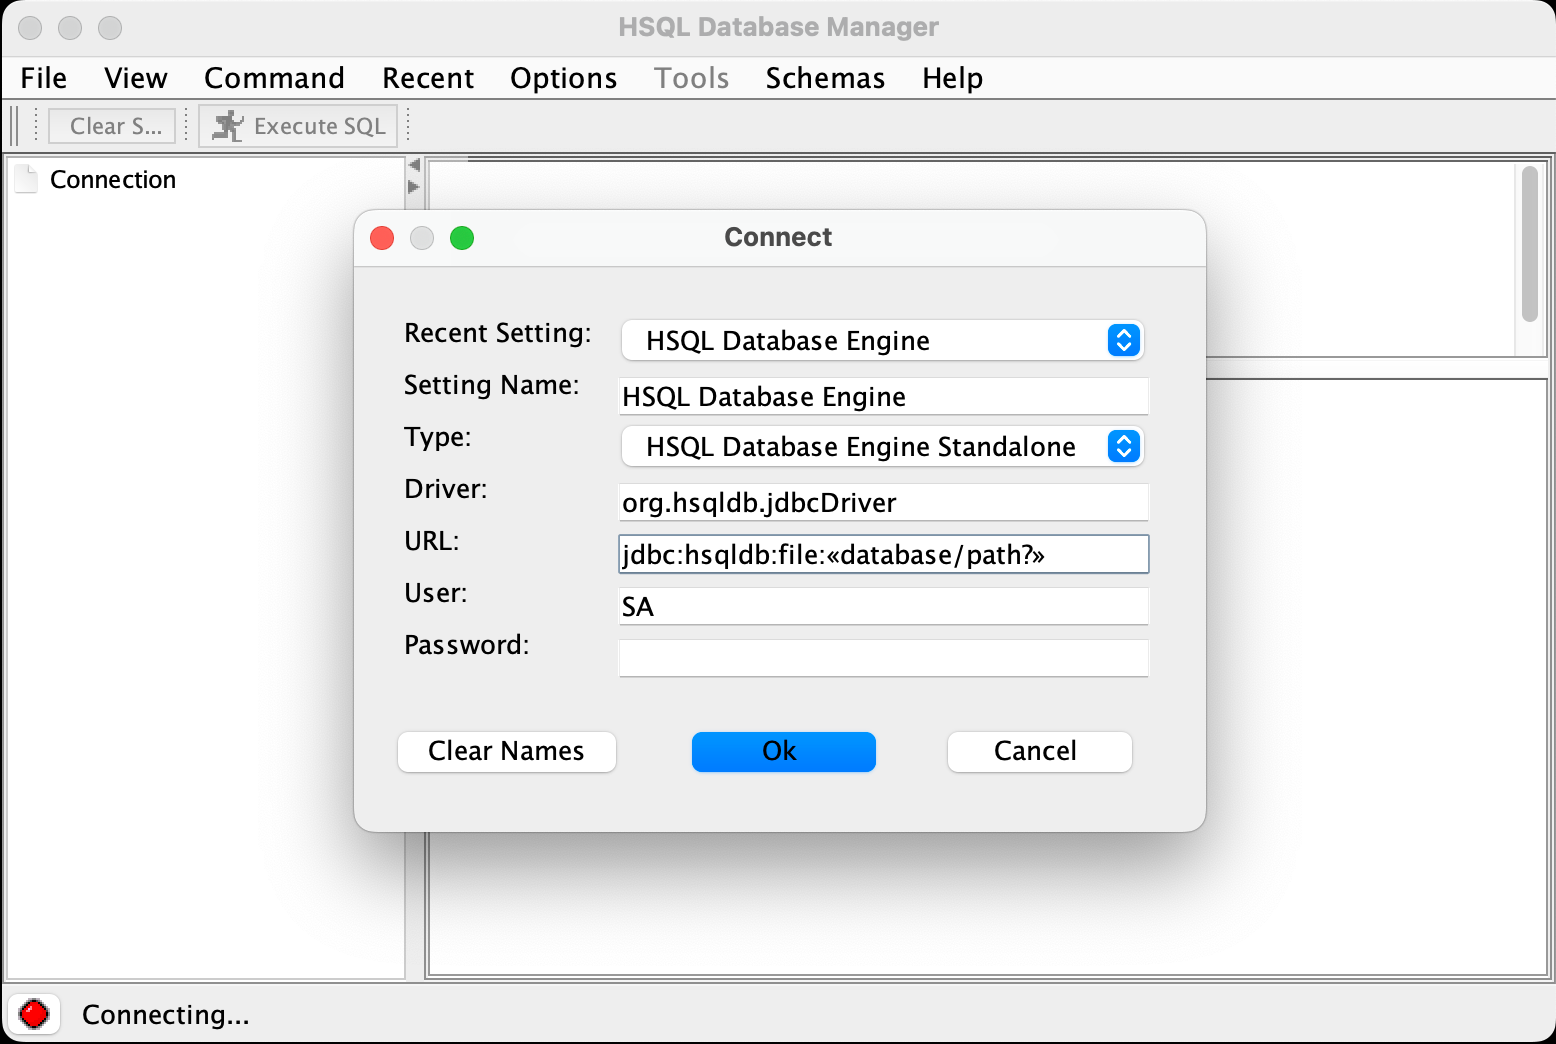Viewport: 1556px width, 1044px height.
Task: Click into the Password field
Action: pyautogui.click(x=883, y=659)
